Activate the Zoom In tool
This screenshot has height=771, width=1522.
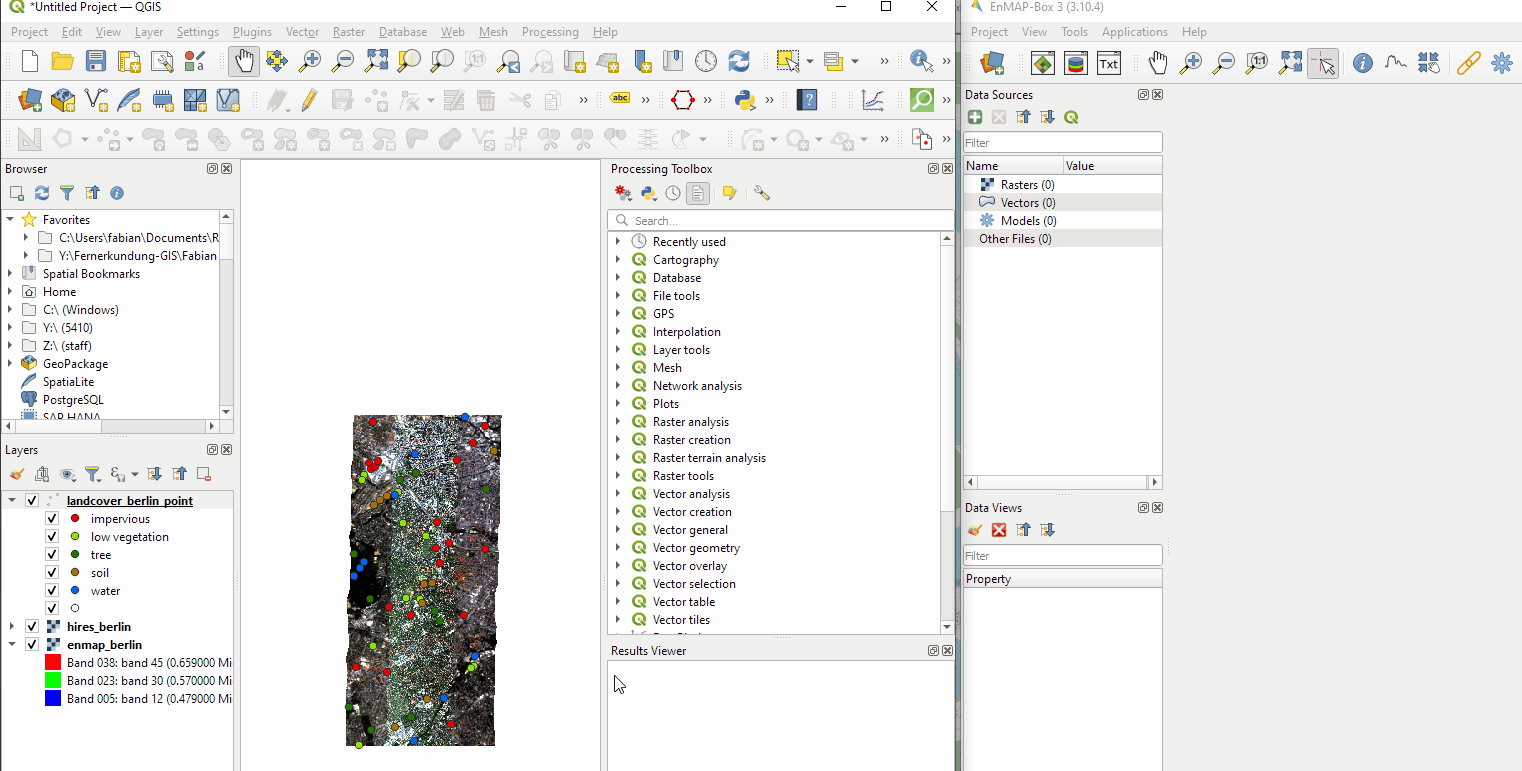pyautogui.click(x=310, y=61)
